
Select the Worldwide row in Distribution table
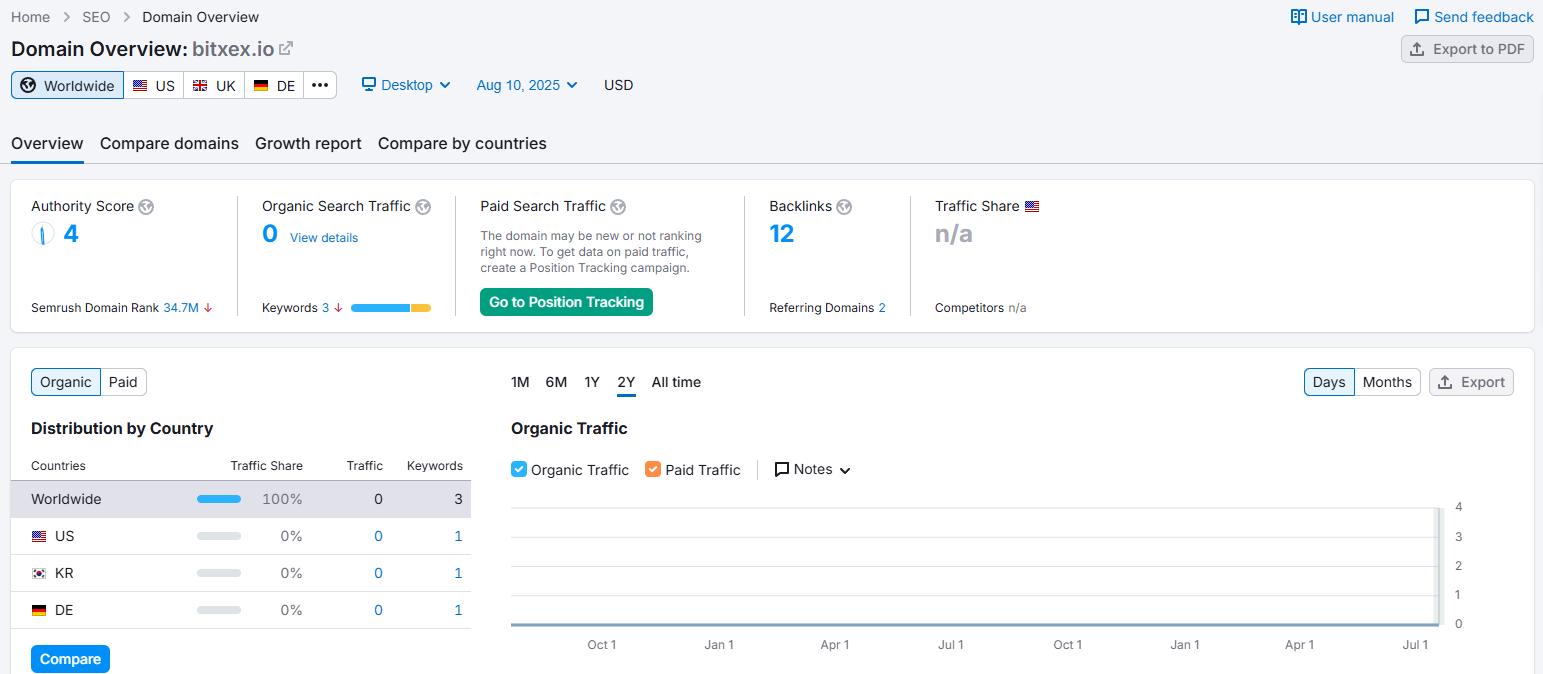[x=241, y=499]
